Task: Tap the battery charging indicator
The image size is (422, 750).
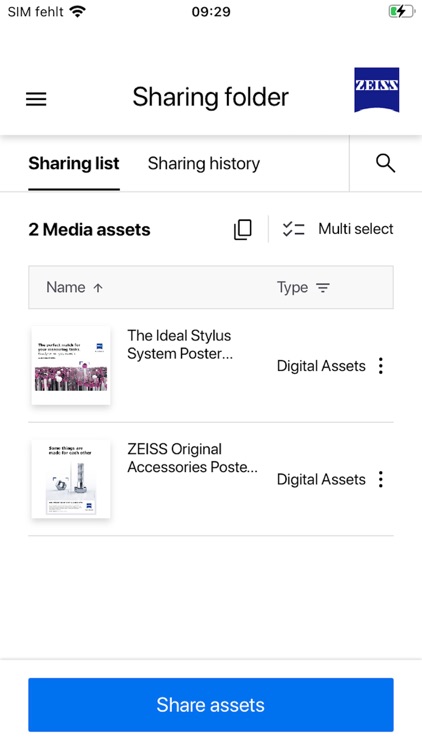Action: tap(401, 11)
